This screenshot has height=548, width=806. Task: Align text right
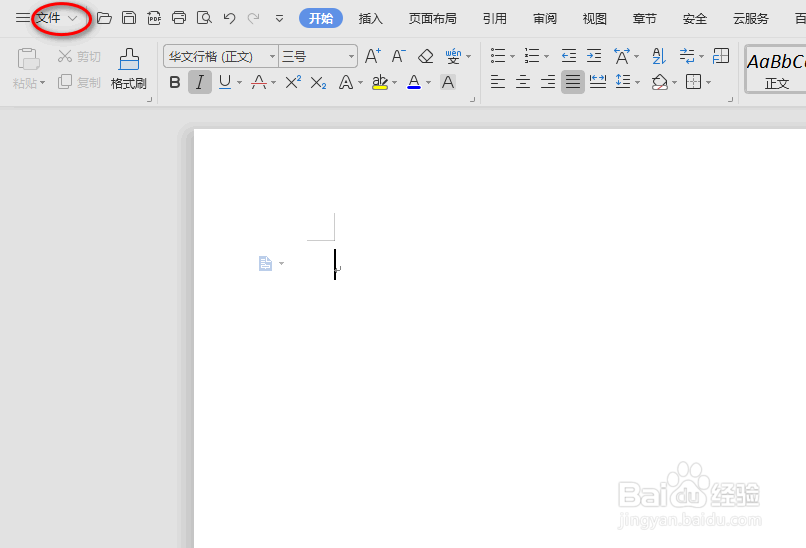point(548,82)
